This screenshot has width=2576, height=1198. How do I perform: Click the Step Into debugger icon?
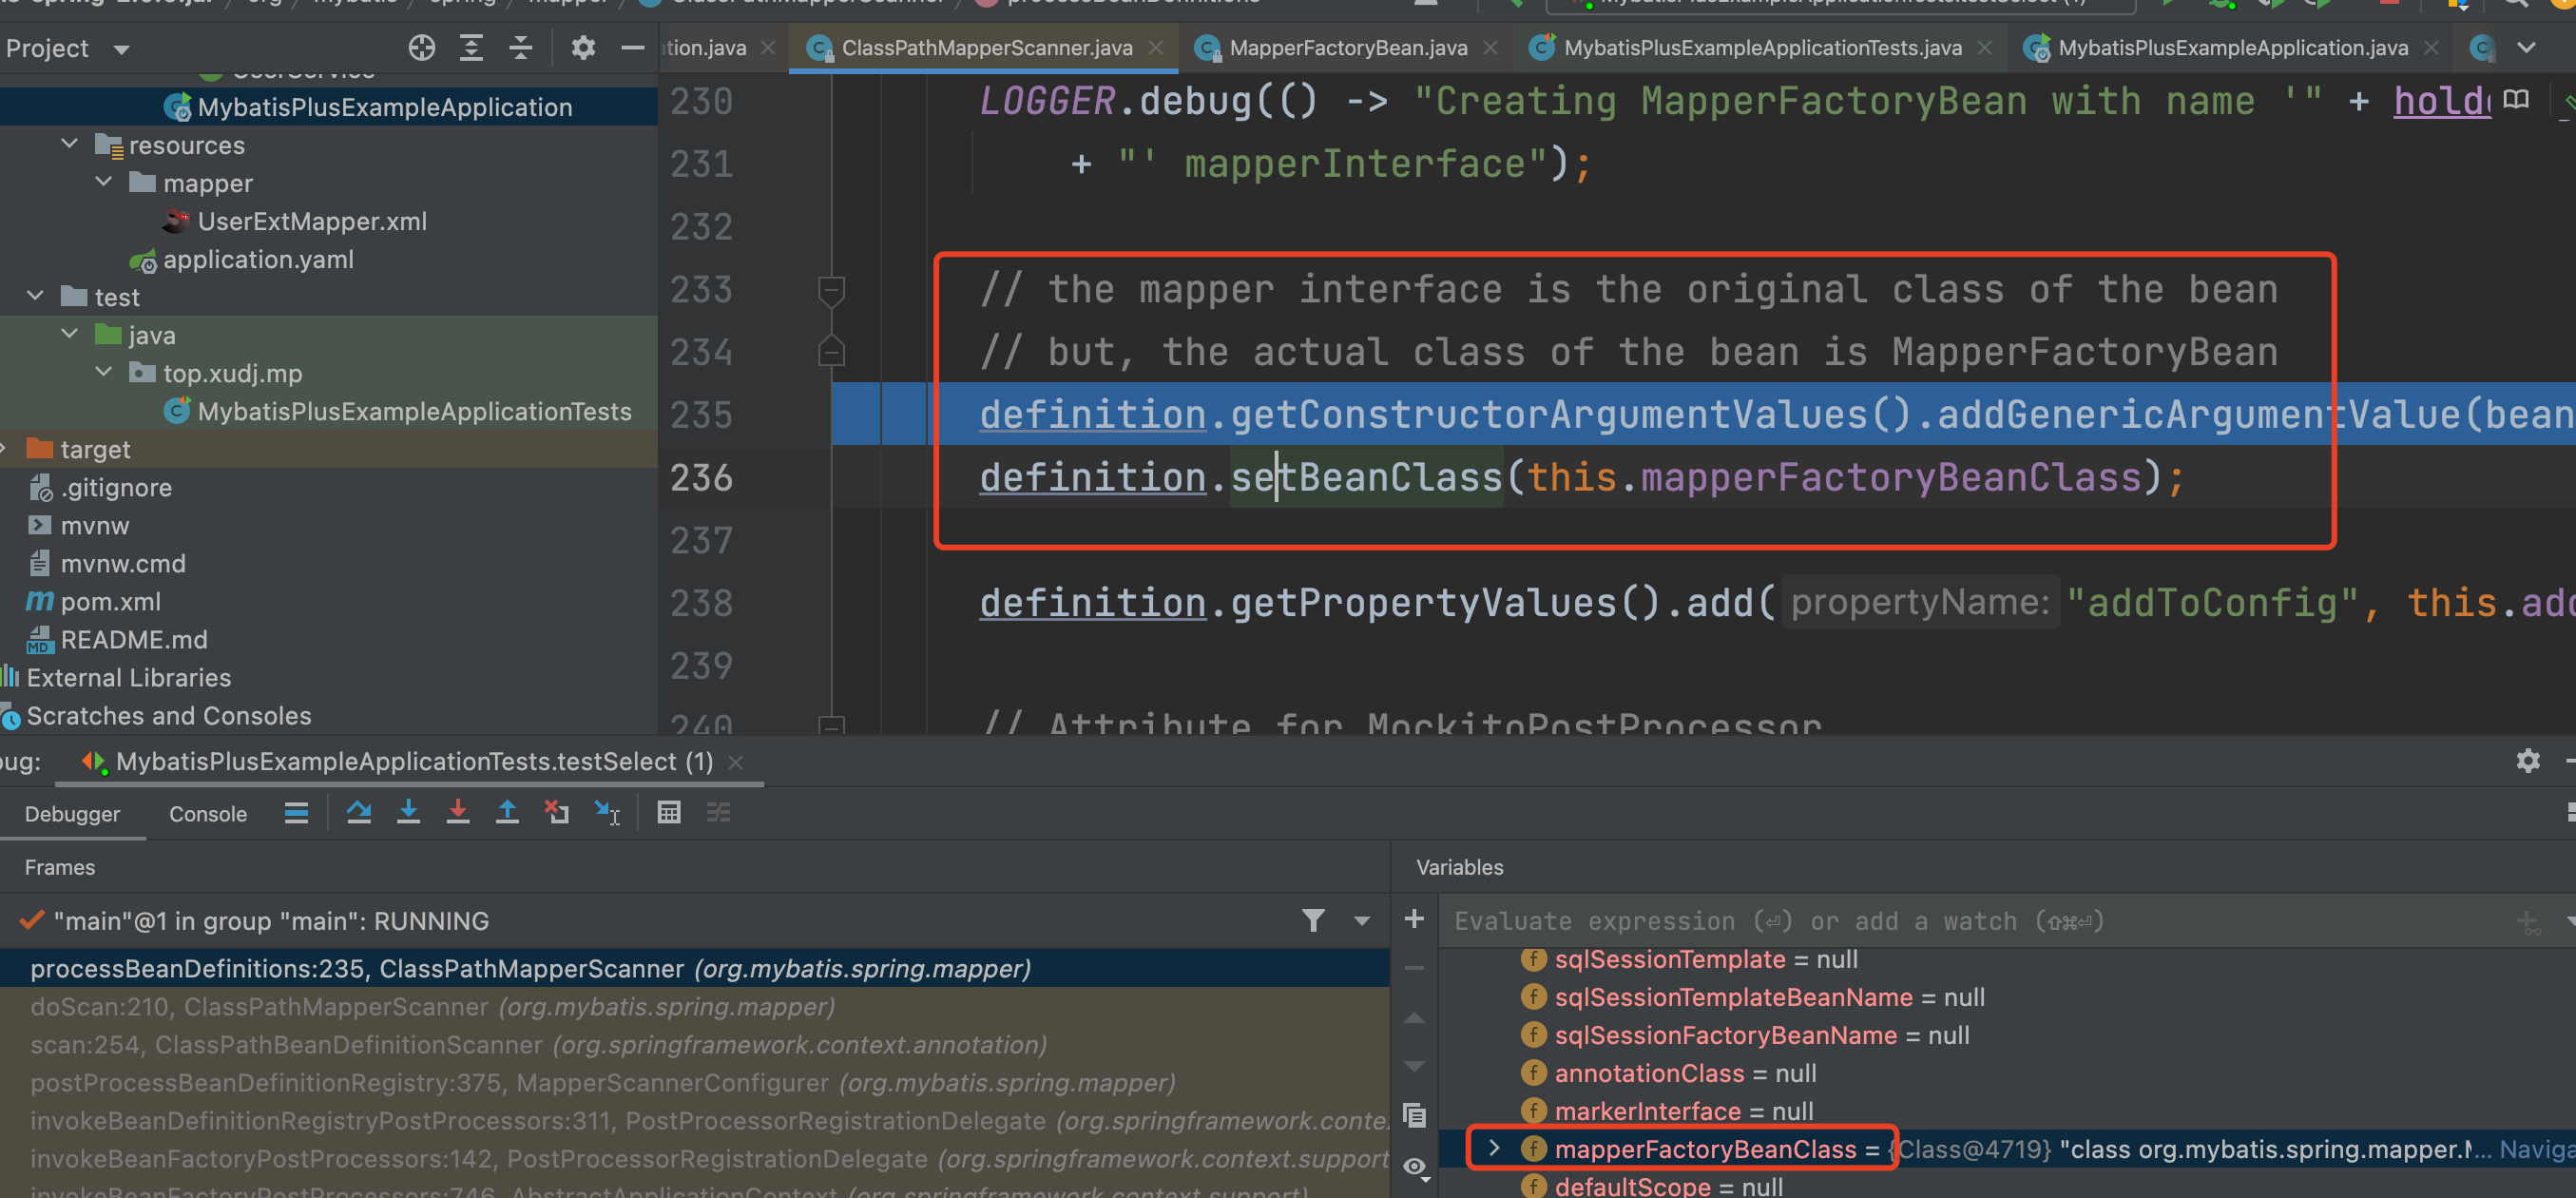click(408, 813)
